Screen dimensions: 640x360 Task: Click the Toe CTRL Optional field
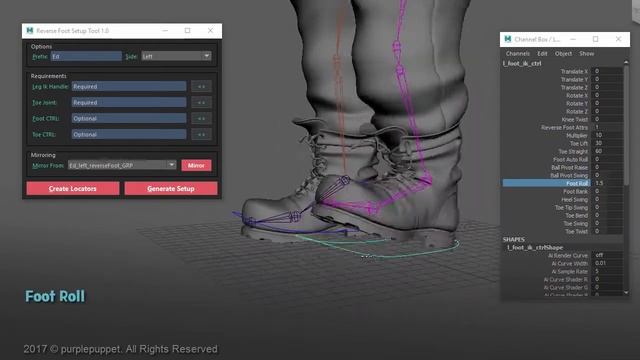[x=129, y=134]
